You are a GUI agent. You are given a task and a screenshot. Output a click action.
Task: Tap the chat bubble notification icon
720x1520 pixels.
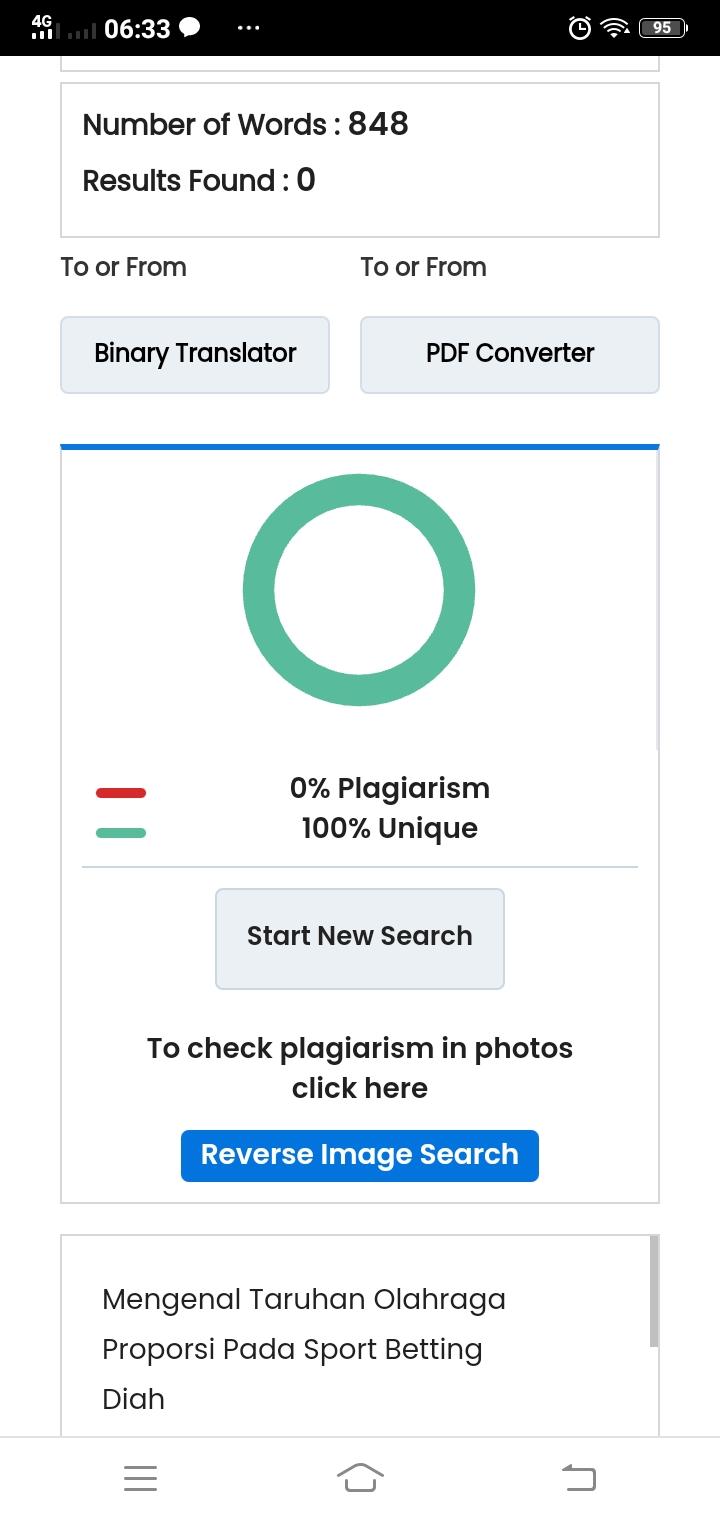tap(189, 28)
